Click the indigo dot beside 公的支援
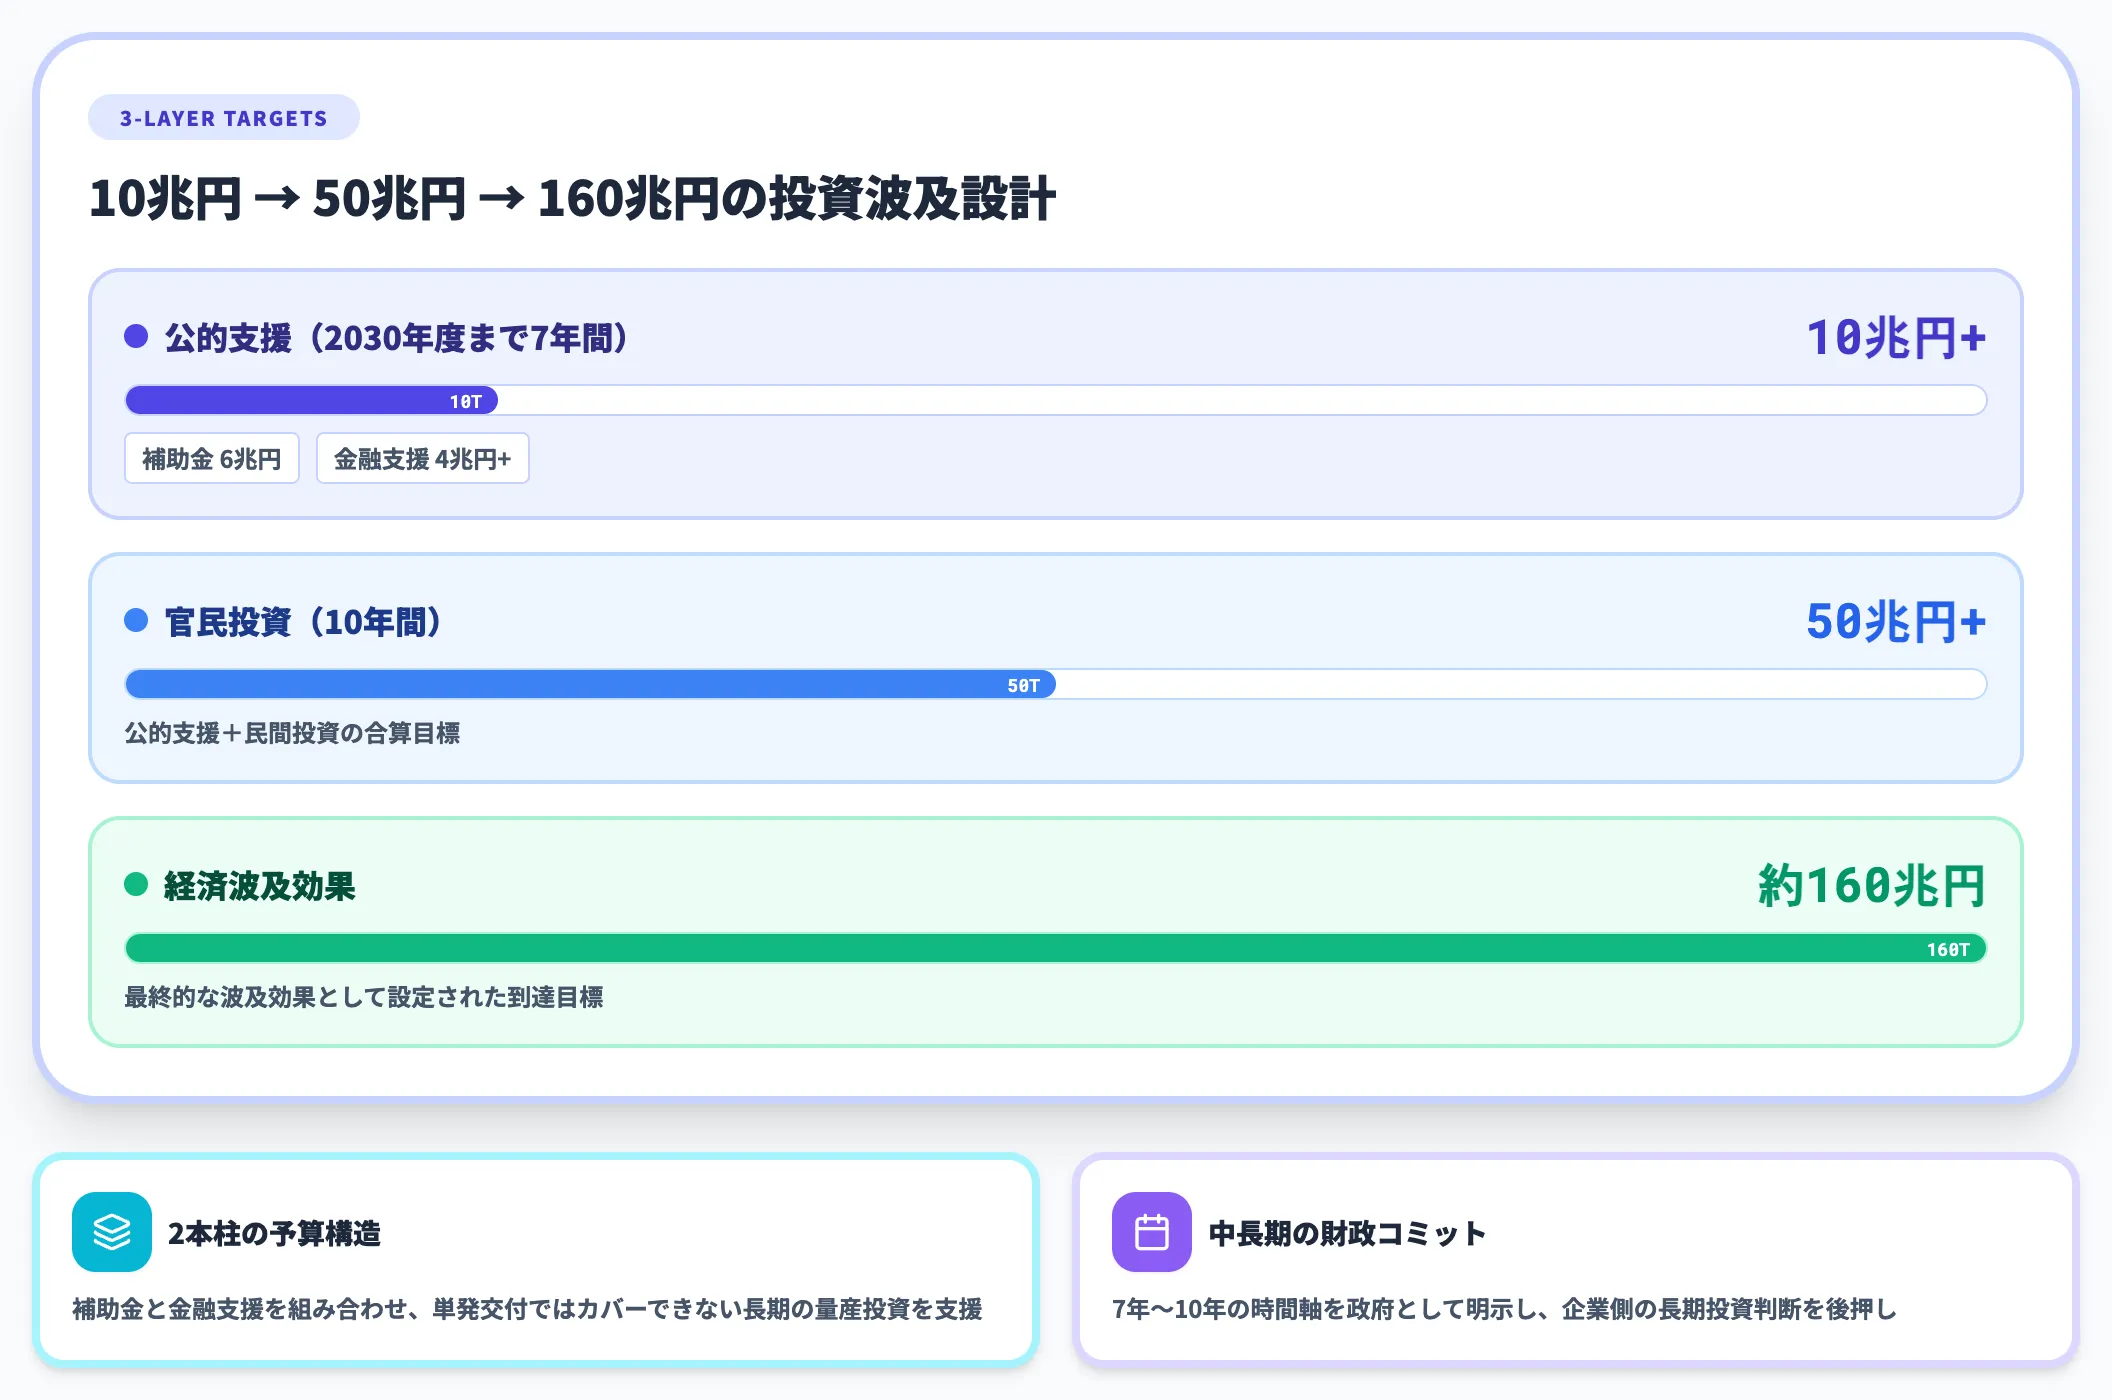This screenshot has height=1400, width=2112. [x=136, y=337]
